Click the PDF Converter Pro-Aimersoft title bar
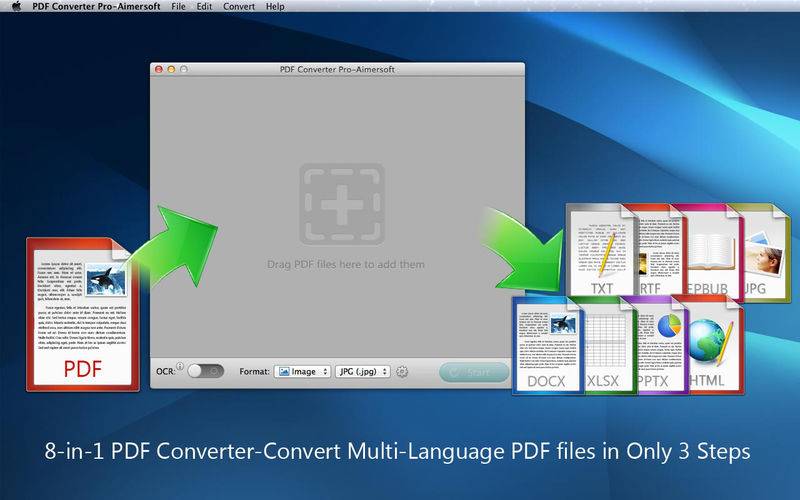 (x=337, y=69)
